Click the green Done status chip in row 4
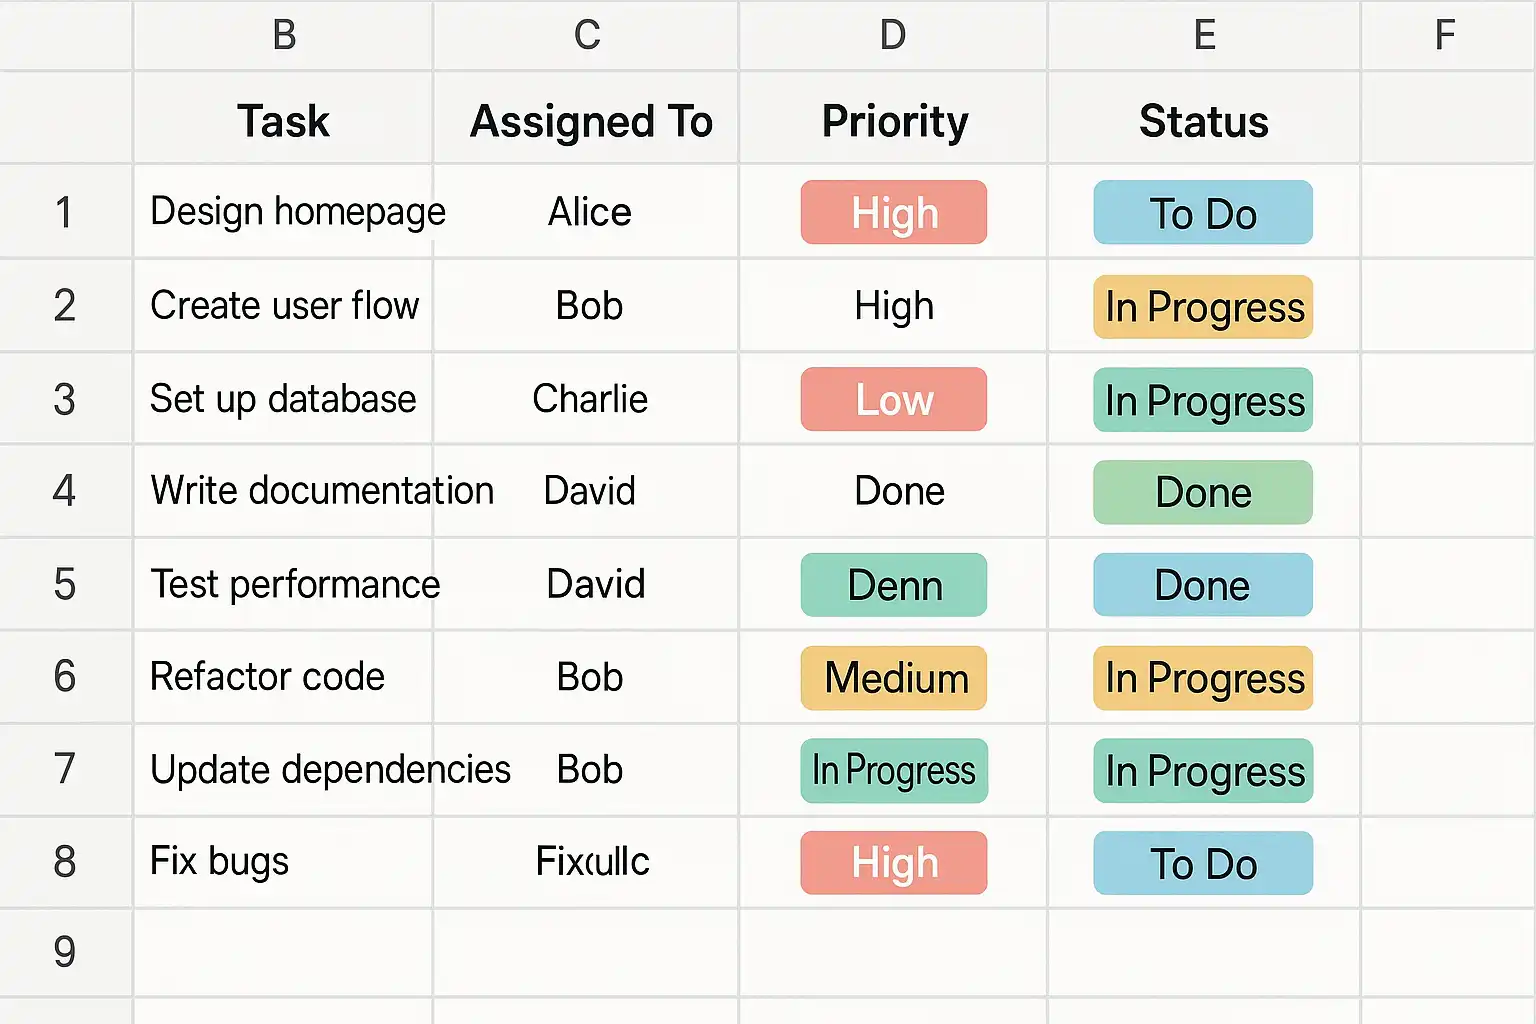This screenshot has height=1024, width=1536. point(1202,492)
